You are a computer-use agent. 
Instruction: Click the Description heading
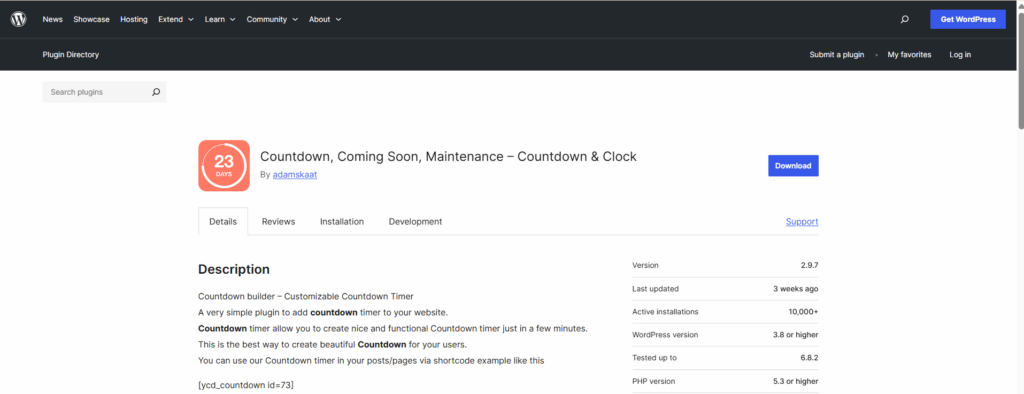click(234, 269)
